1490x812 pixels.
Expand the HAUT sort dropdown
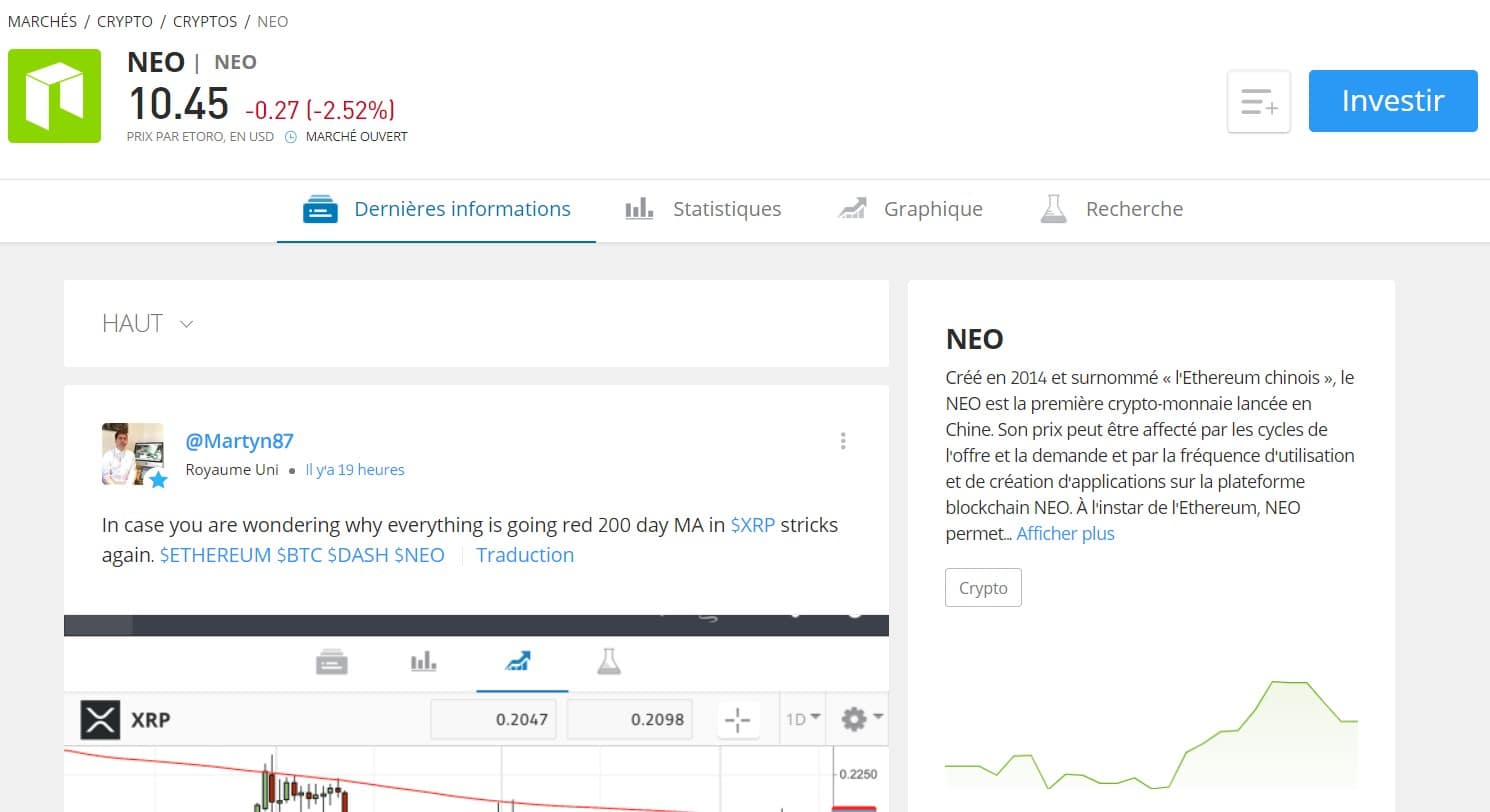click(x=148, y=323)
